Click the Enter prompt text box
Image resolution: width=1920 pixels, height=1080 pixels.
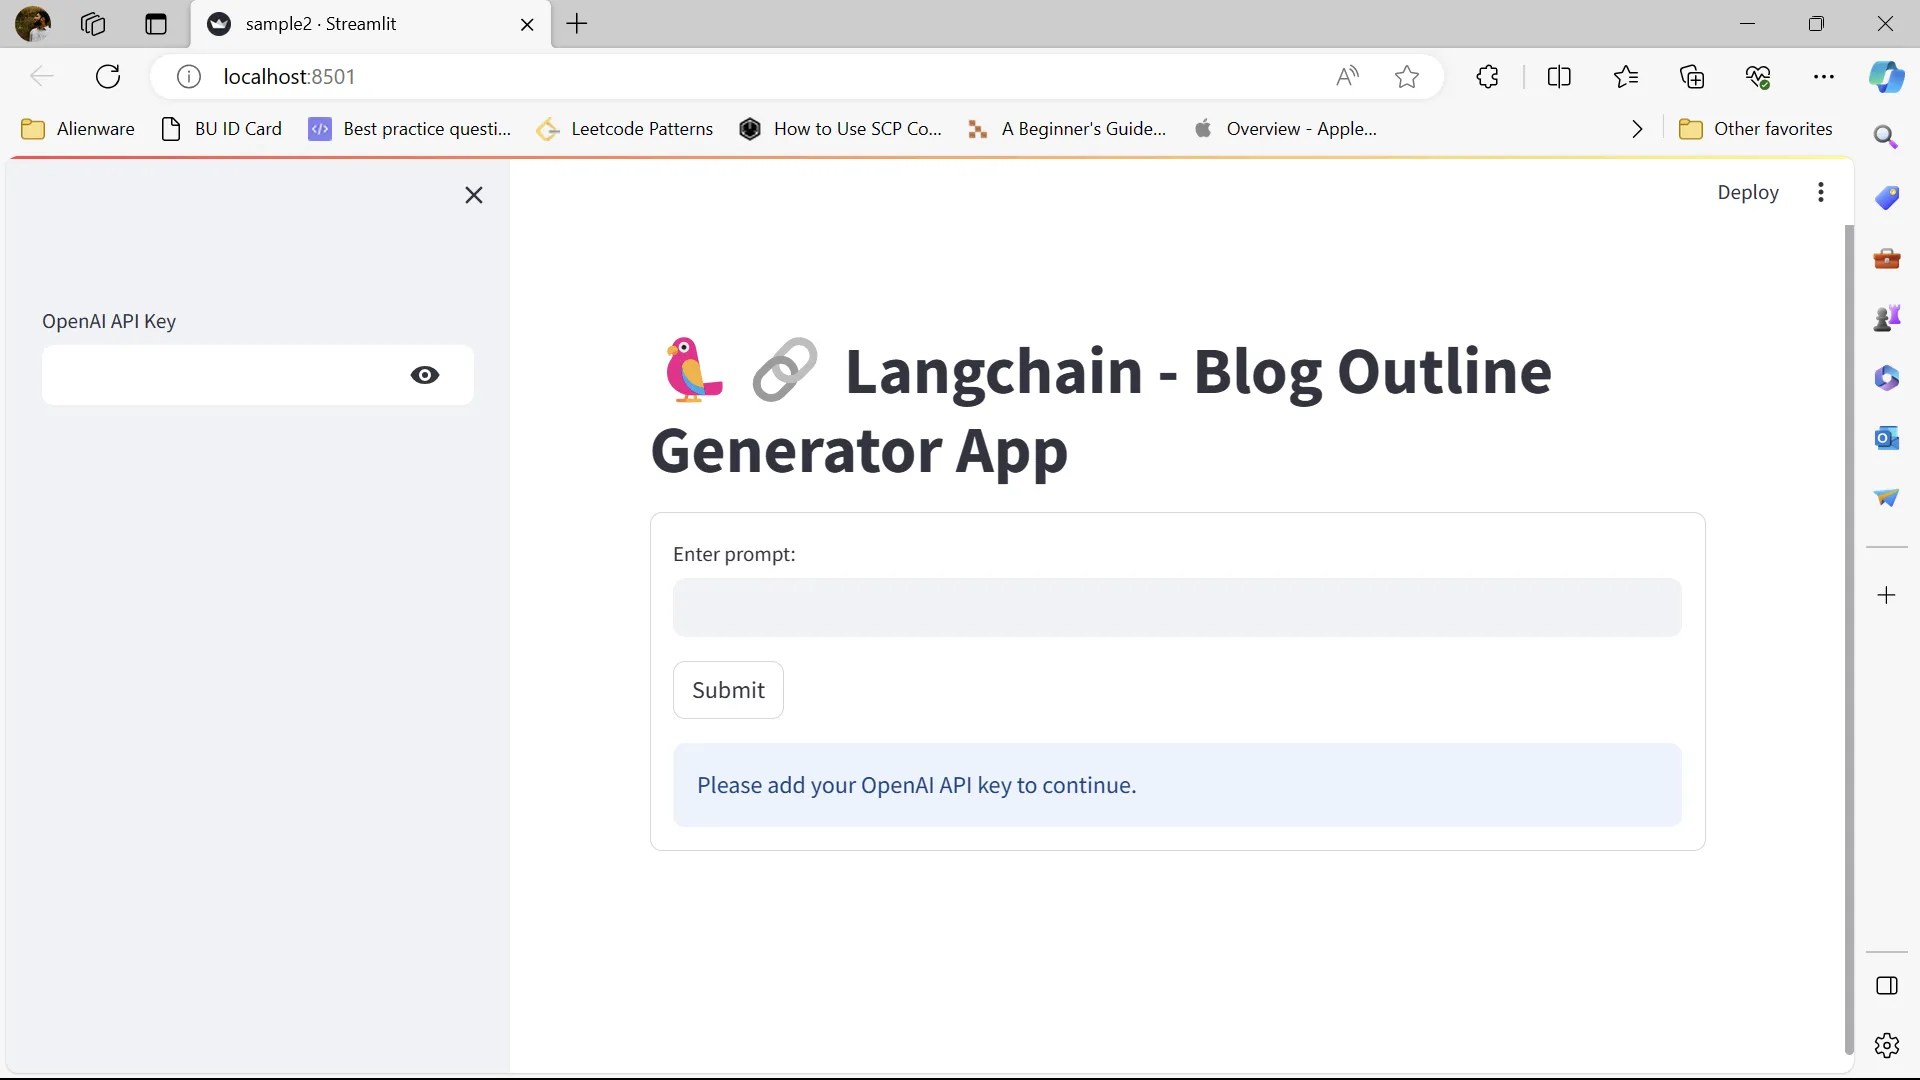[1177, 607]
